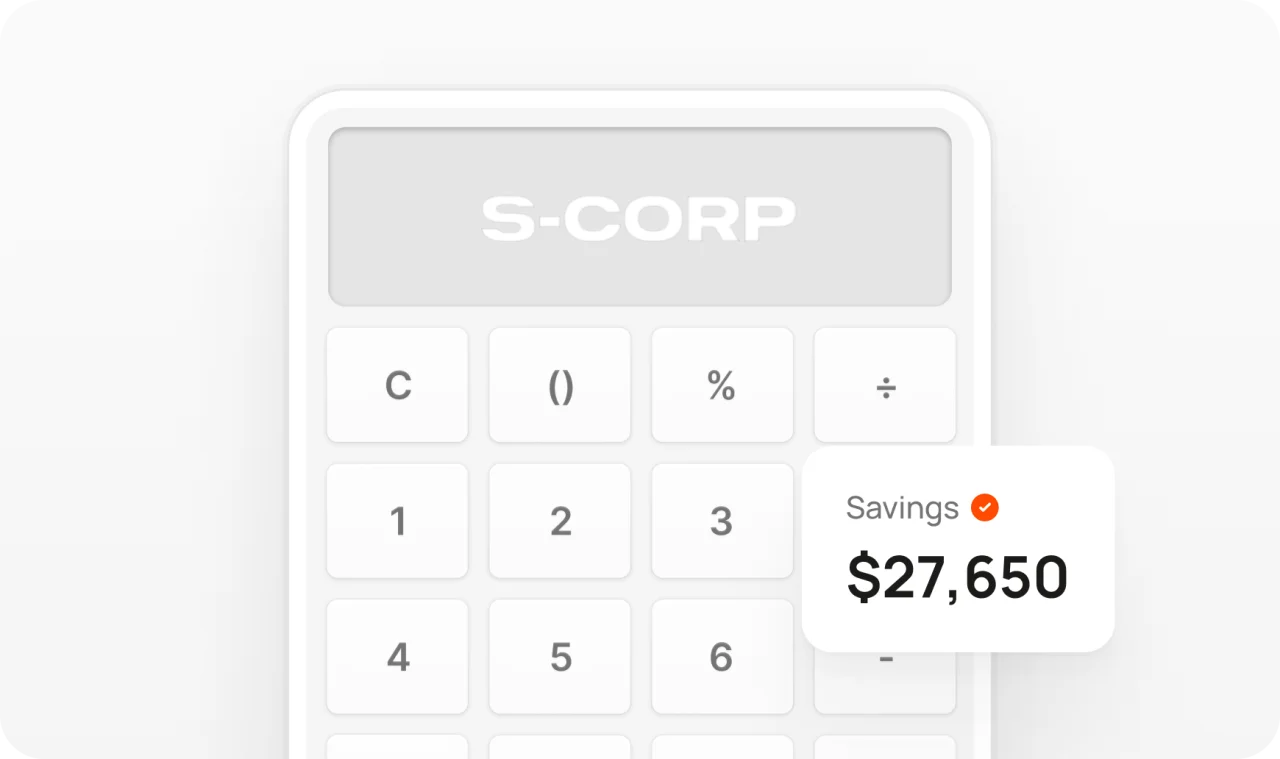Tap the division ÷ key

pos(885,385)
